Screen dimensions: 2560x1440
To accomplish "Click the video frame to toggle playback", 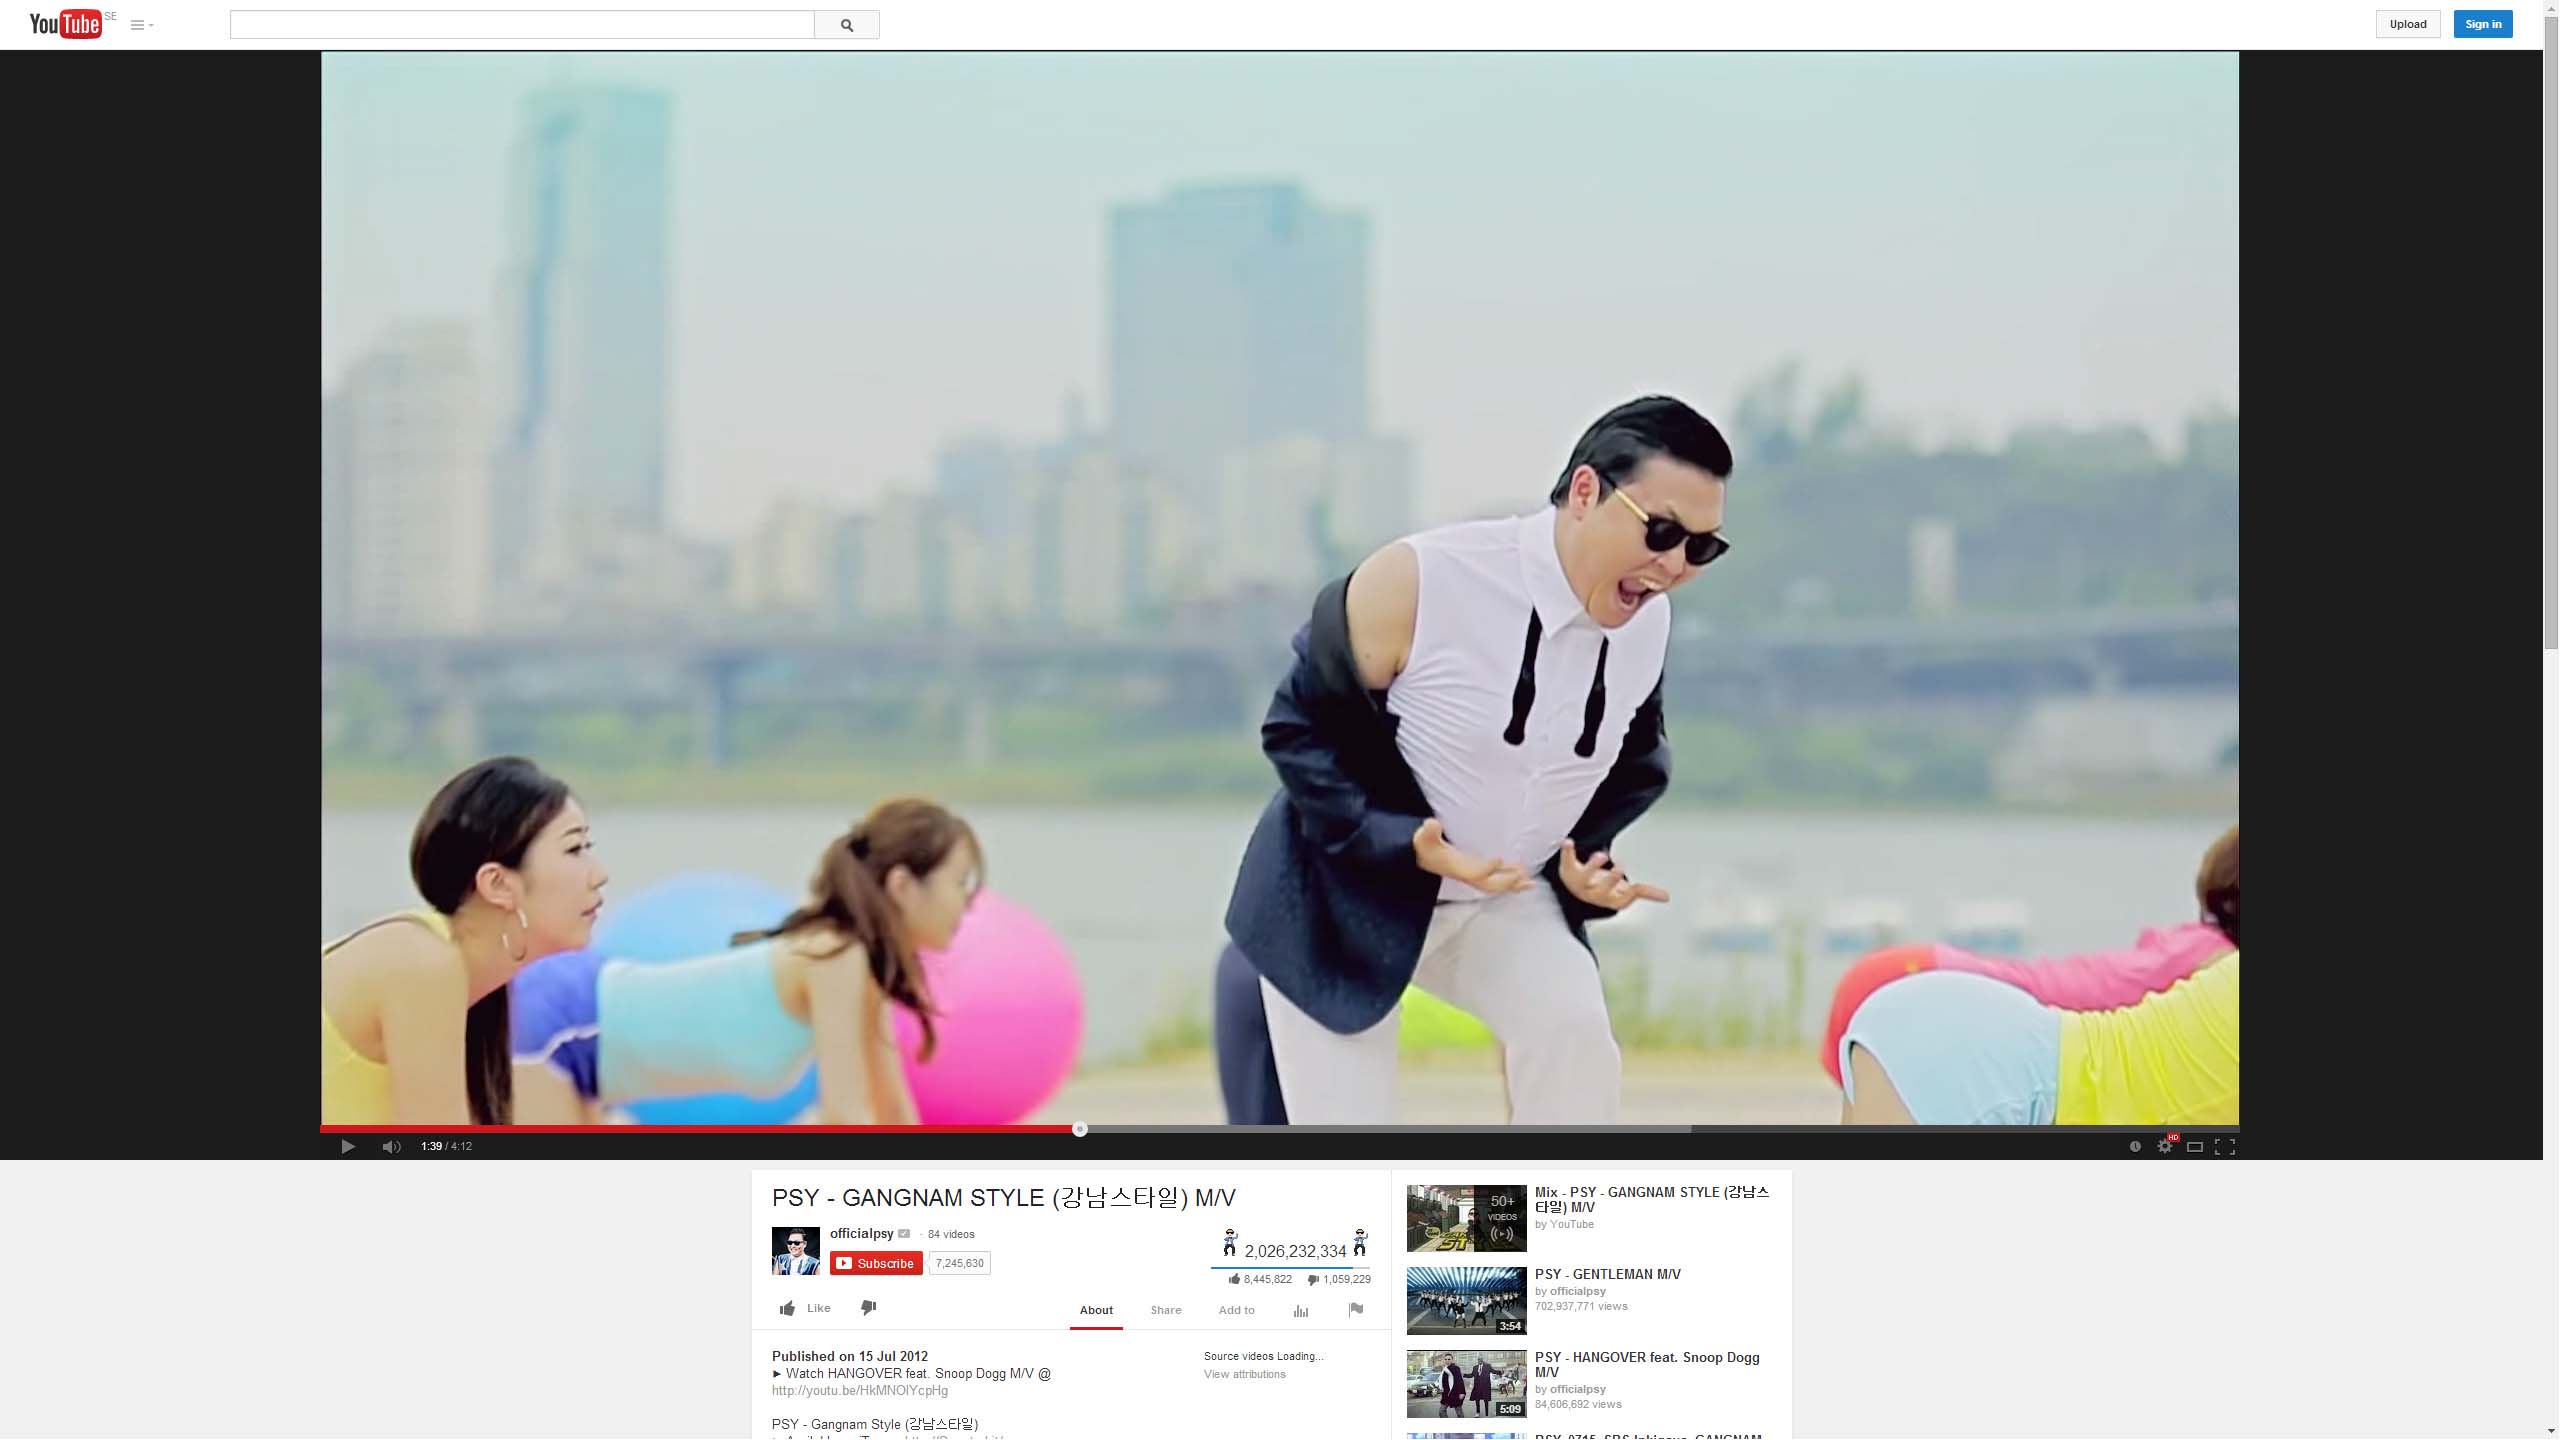I will (1279, 588).
